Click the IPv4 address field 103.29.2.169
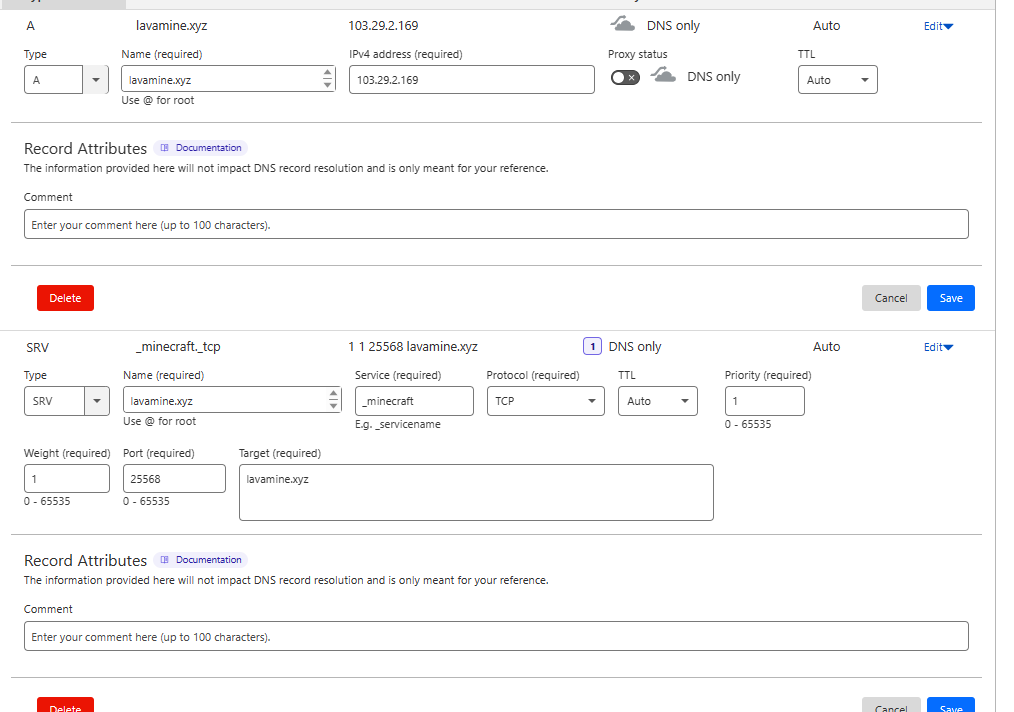The image size is (1014, 712). 471,80
